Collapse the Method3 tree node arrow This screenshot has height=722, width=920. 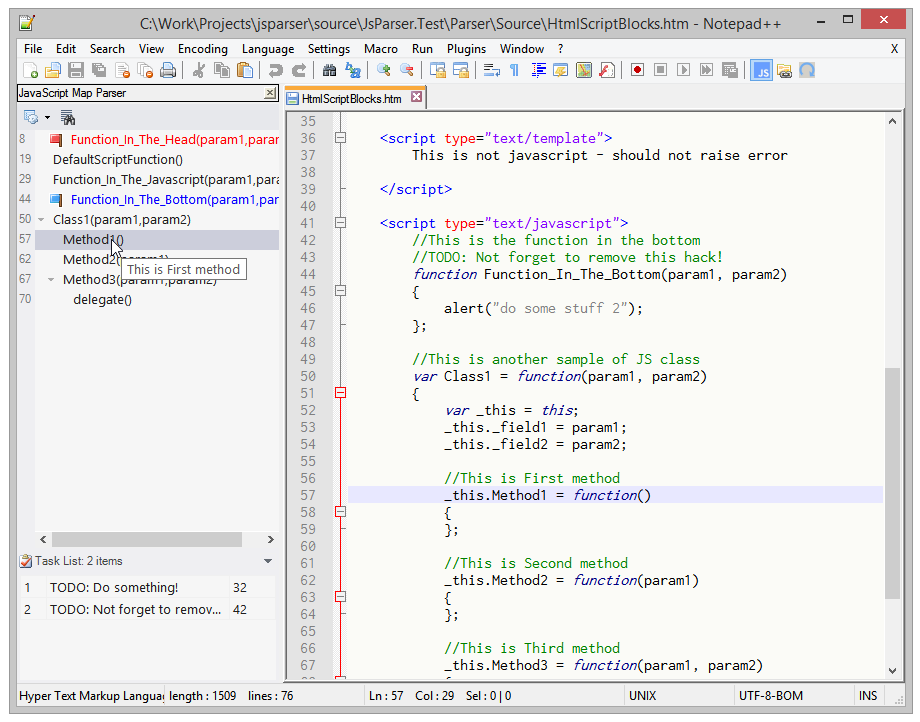pos(51,280)
